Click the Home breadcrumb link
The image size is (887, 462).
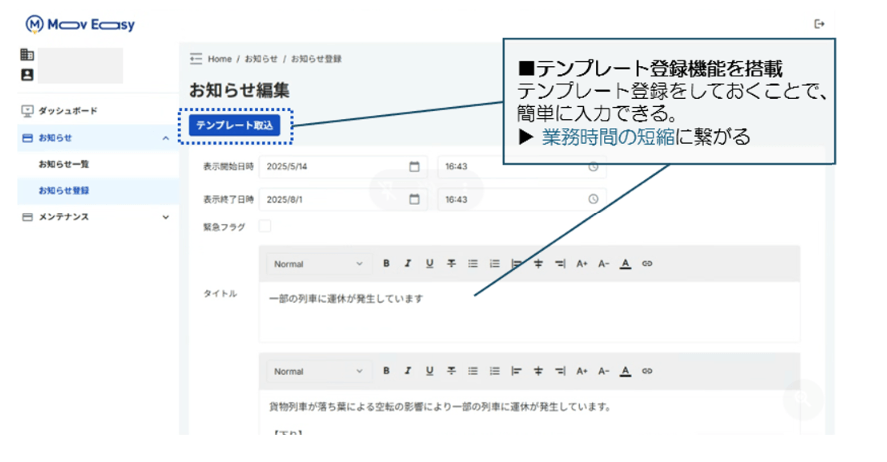tap(220, 59)
